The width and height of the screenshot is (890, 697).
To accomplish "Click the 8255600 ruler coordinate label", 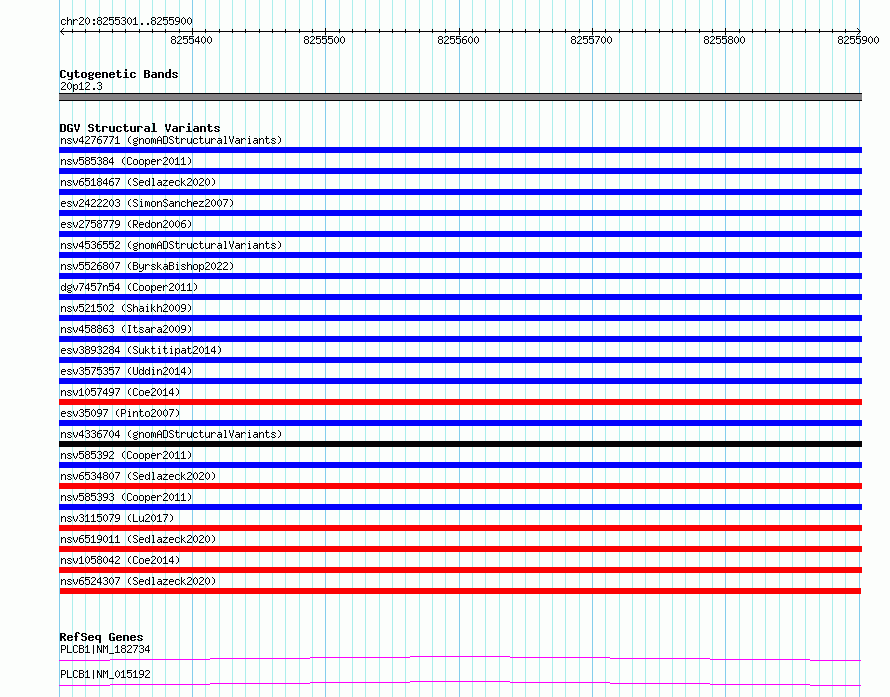I will click(x=458, y=40).
